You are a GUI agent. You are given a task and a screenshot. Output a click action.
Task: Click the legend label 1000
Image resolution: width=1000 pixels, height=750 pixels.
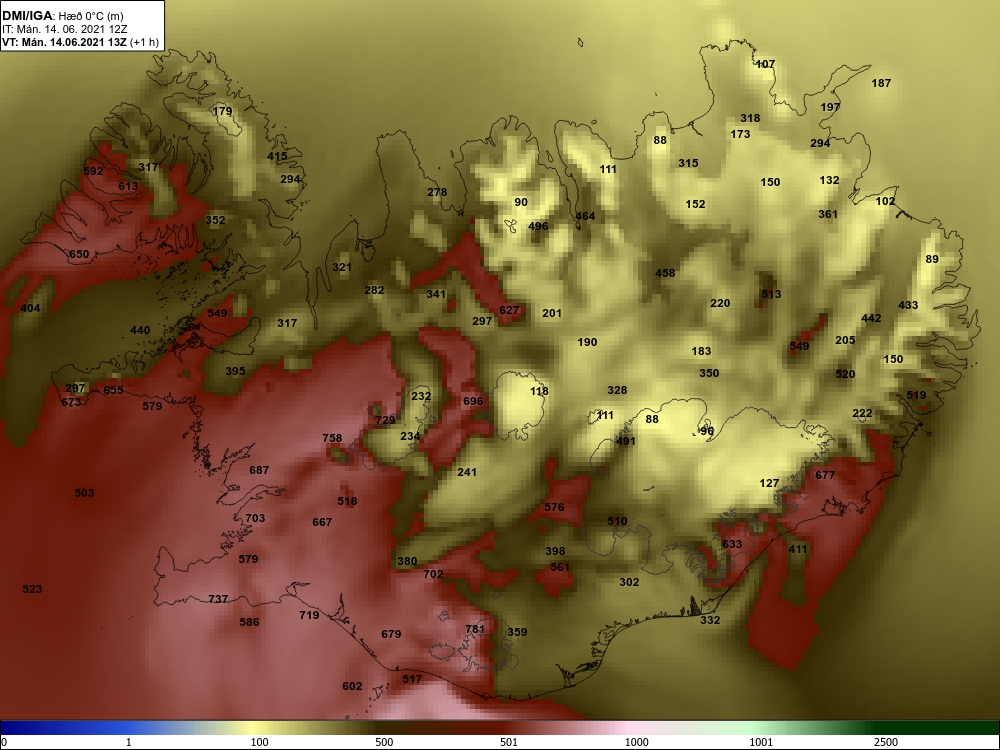(x=637, y=742)
